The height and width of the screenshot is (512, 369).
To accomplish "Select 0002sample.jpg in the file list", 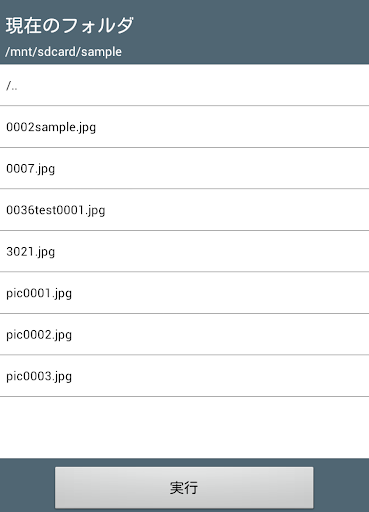I will [x=184, y=127].
